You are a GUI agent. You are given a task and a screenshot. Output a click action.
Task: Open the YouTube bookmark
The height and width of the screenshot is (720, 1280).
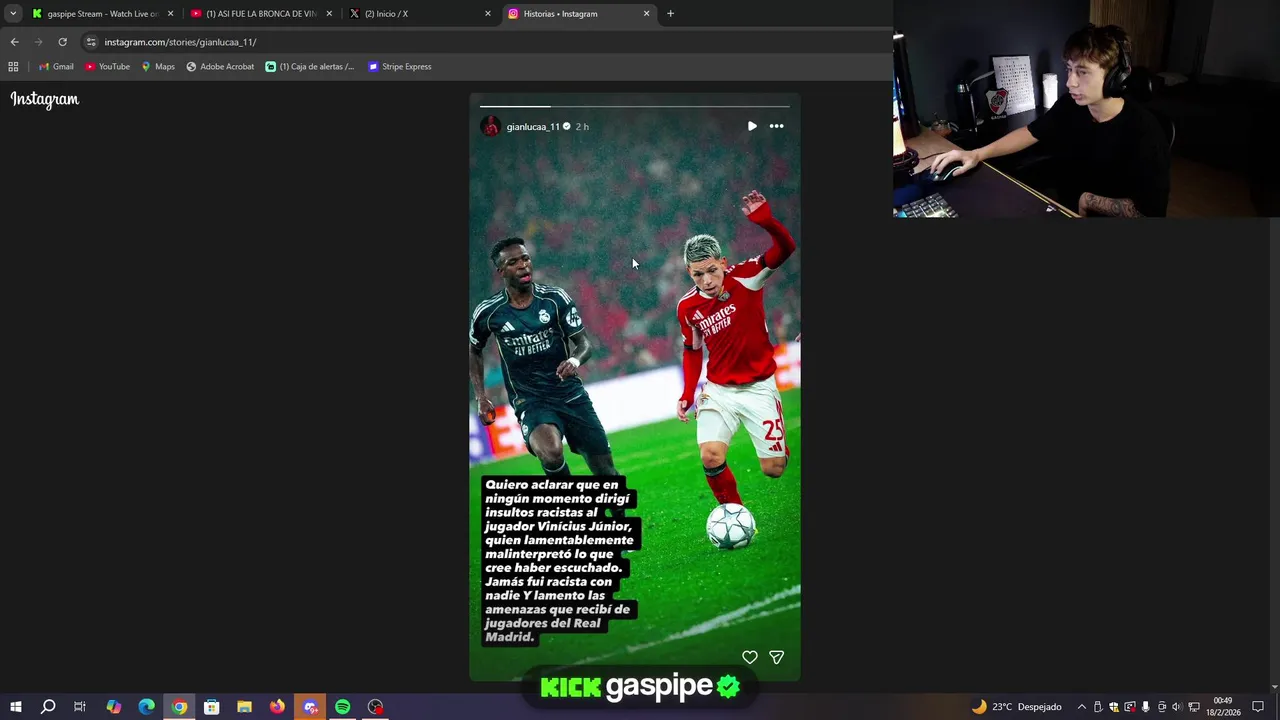(x=107, y=67)
